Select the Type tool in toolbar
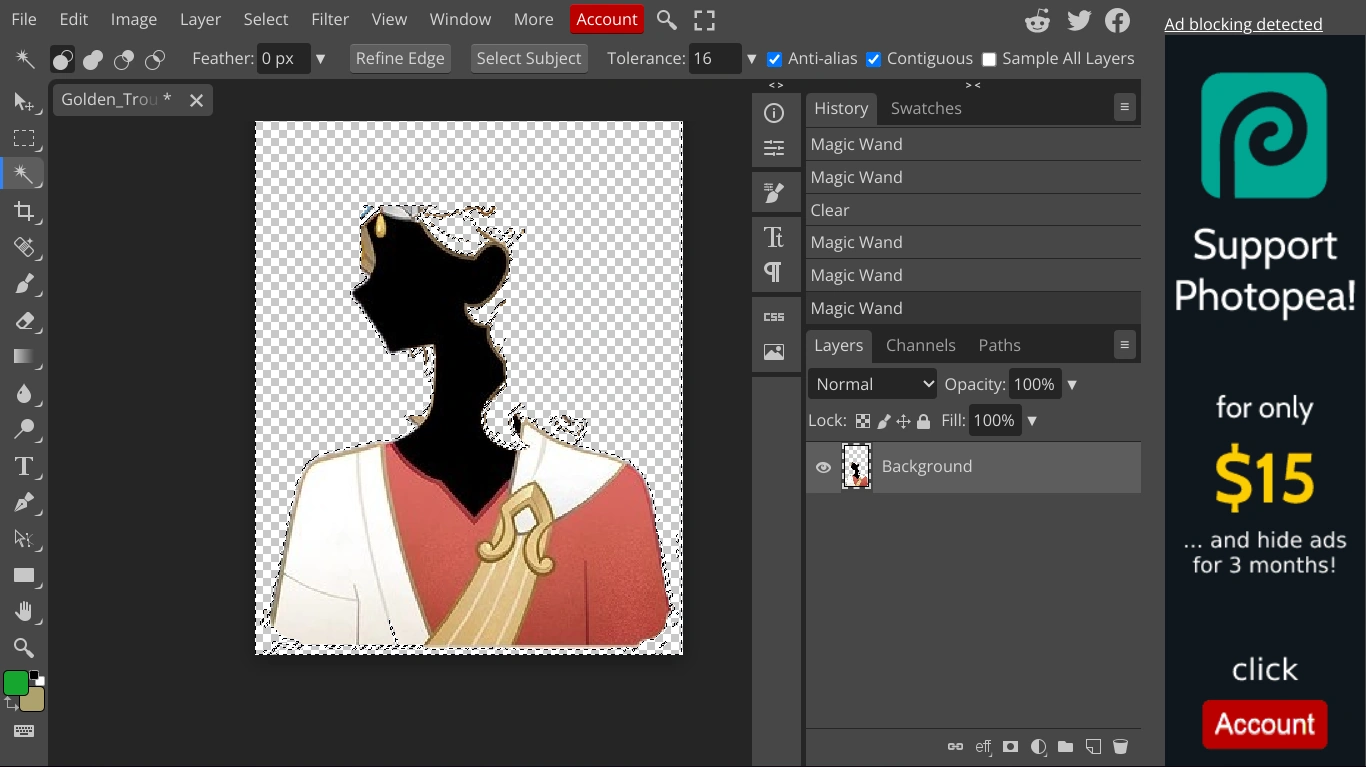The image size is (1366, 767). click(24, 467)
